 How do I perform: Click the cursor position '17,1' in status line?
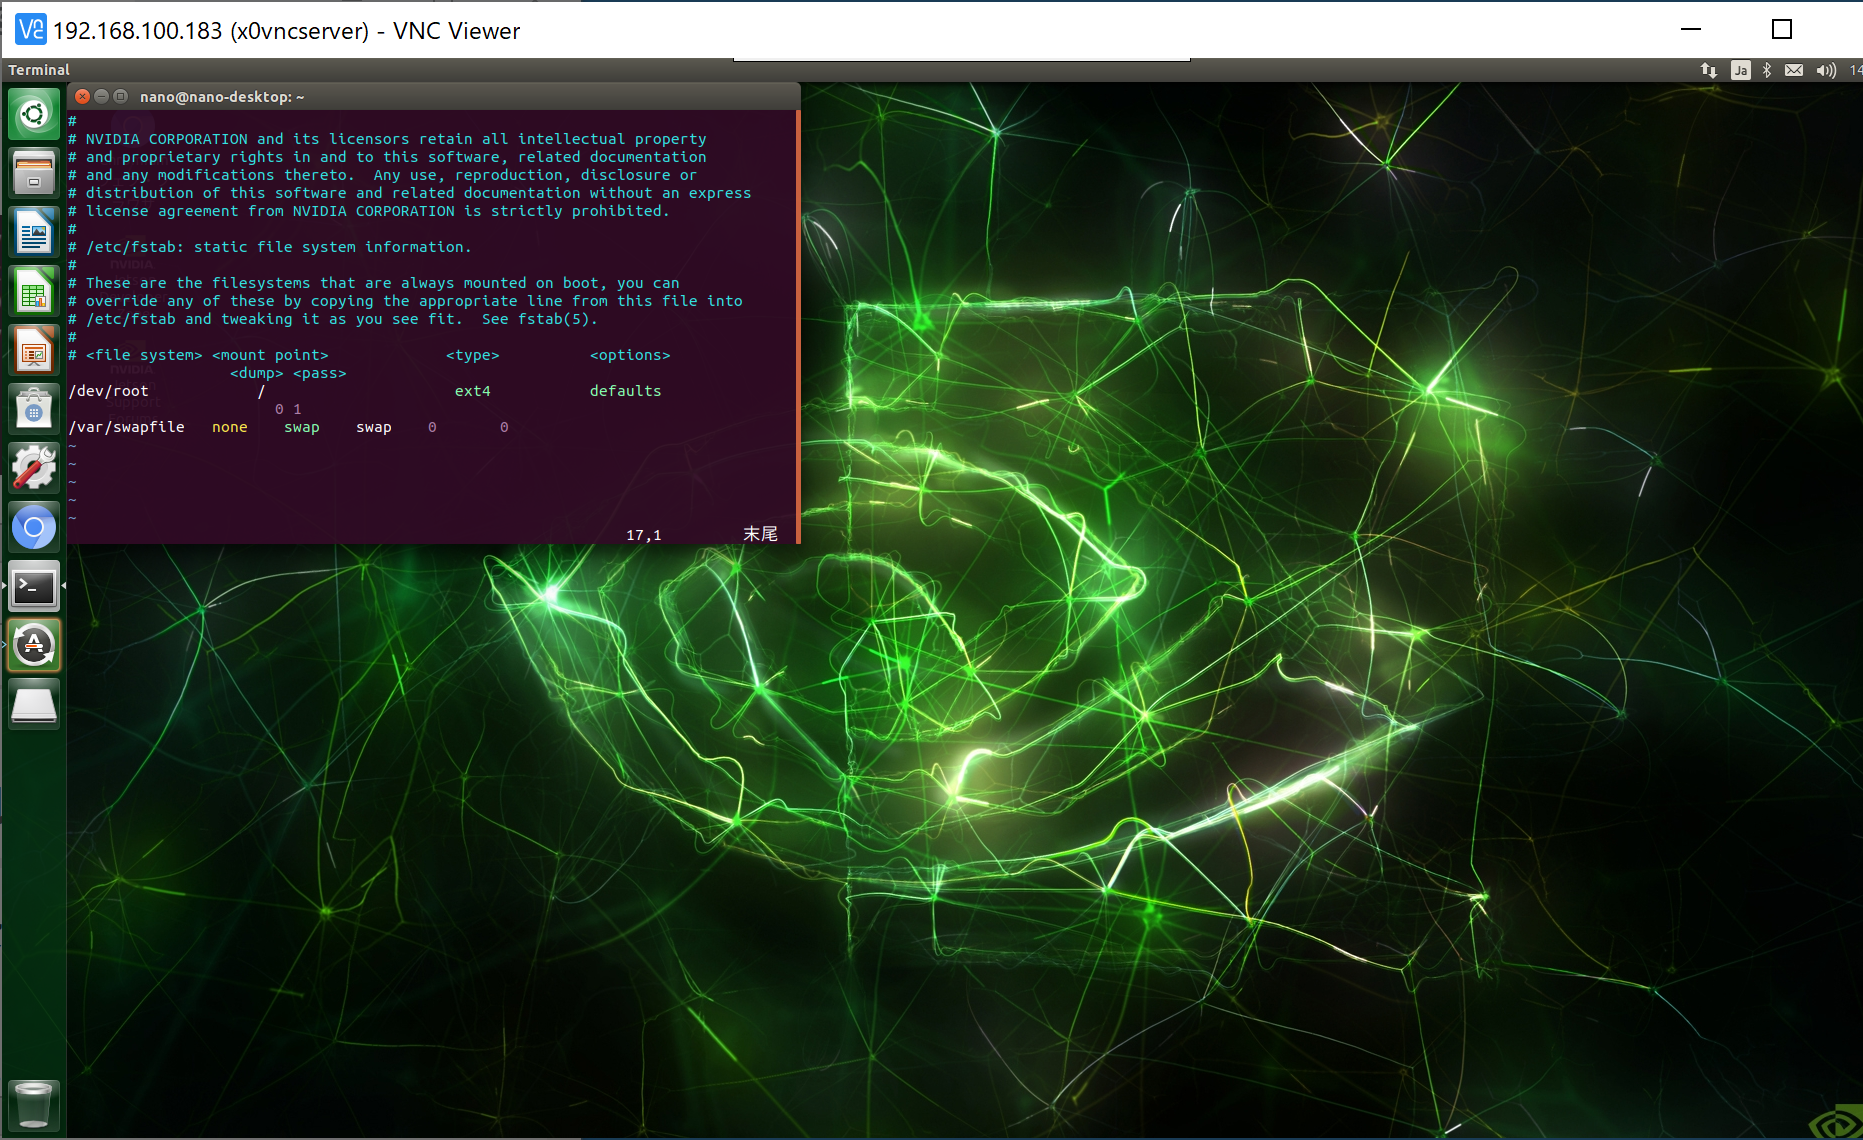pyautogui.click(x=644, y=535)
